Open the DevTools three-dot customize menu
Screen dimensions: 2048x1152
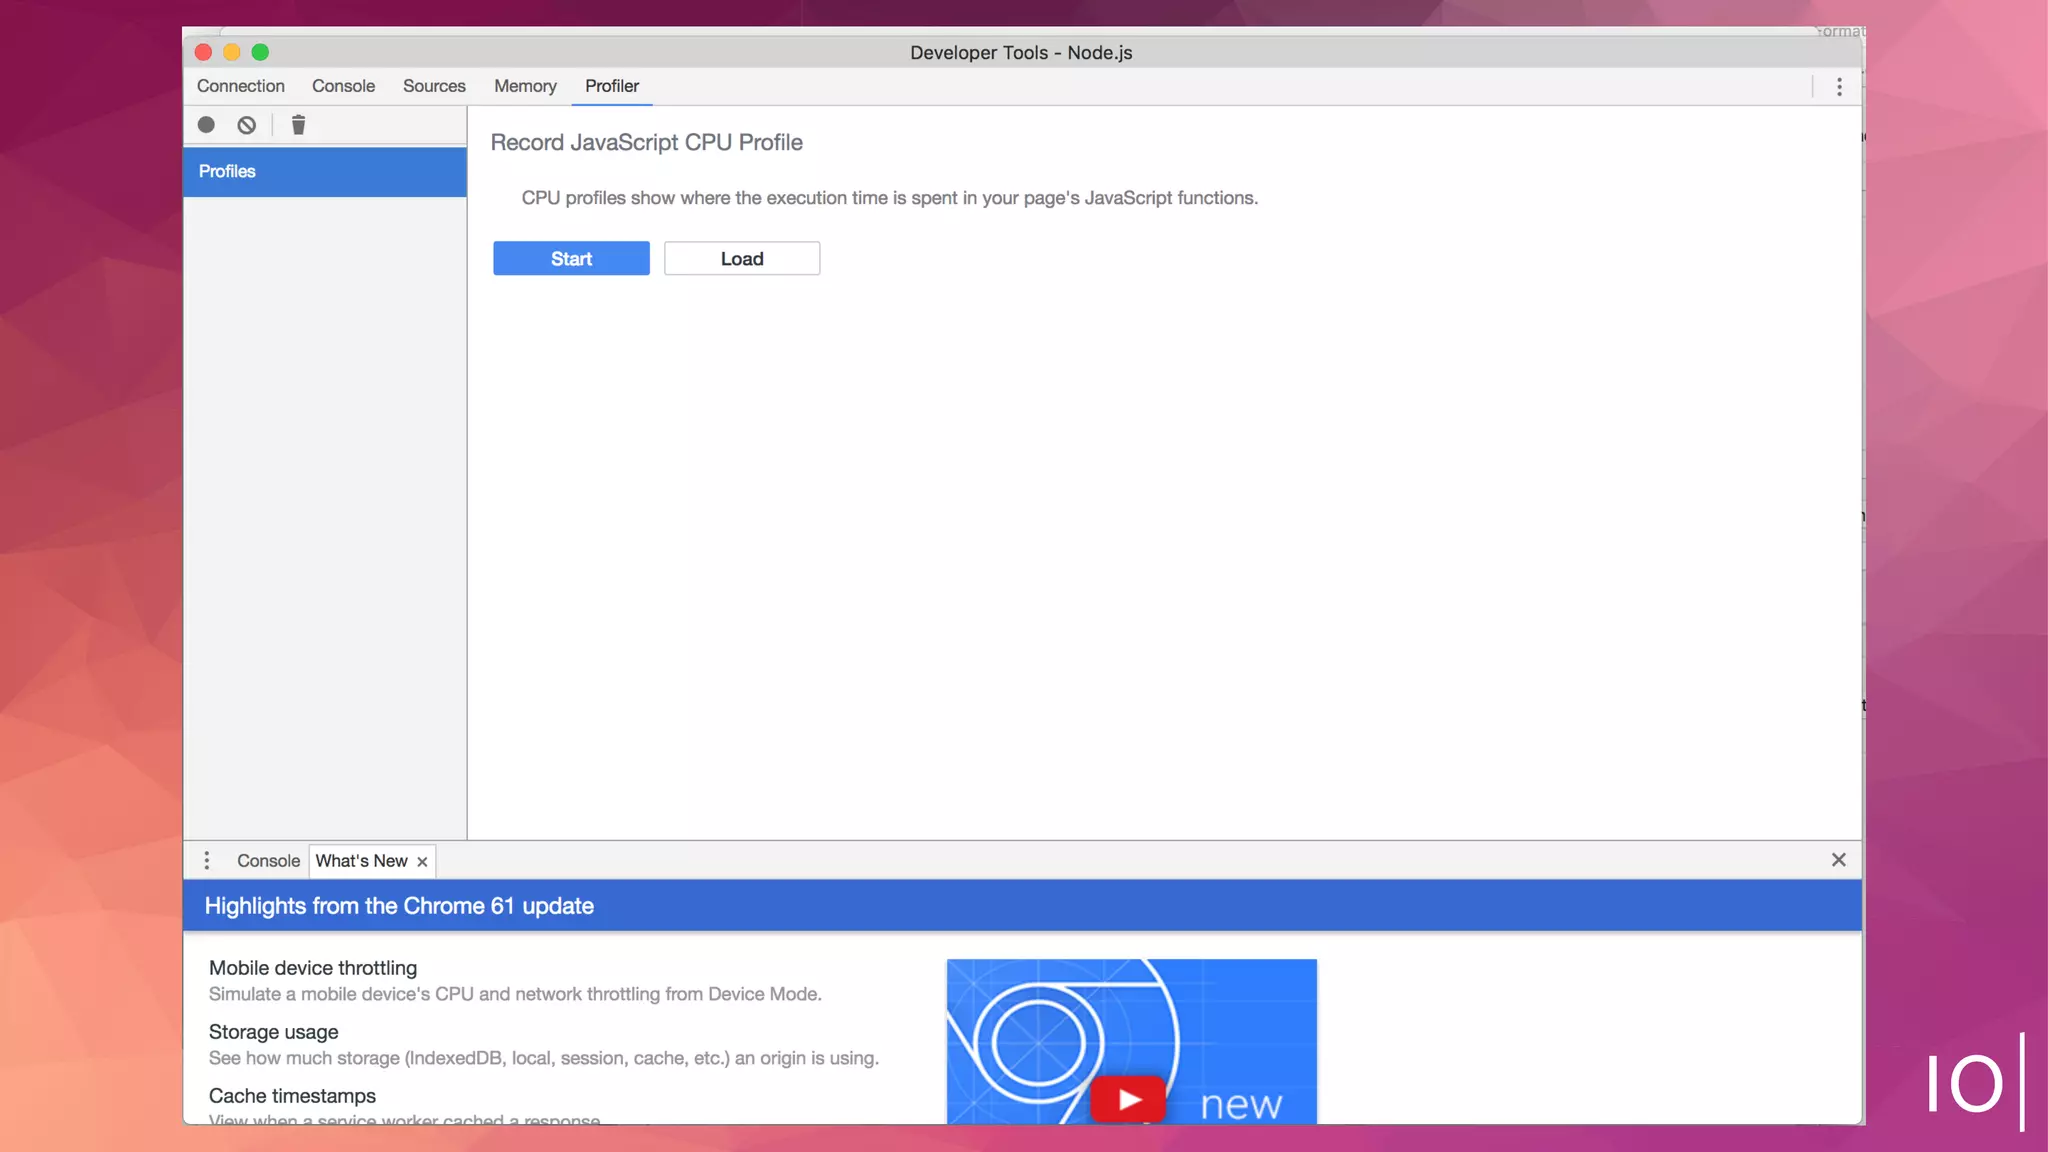click(x=1839, y=87)
